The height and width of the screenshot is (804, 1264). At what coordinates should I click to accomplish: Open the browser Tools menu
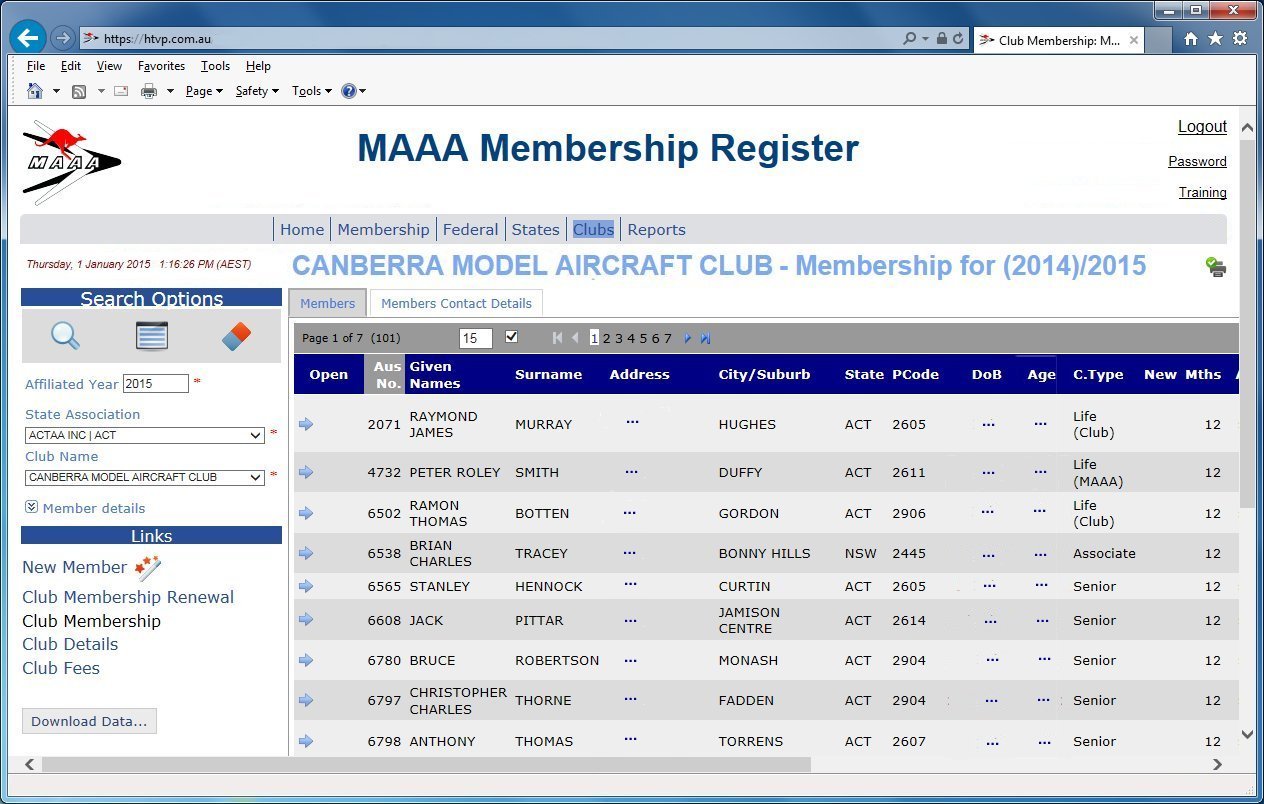coord(215,66)
